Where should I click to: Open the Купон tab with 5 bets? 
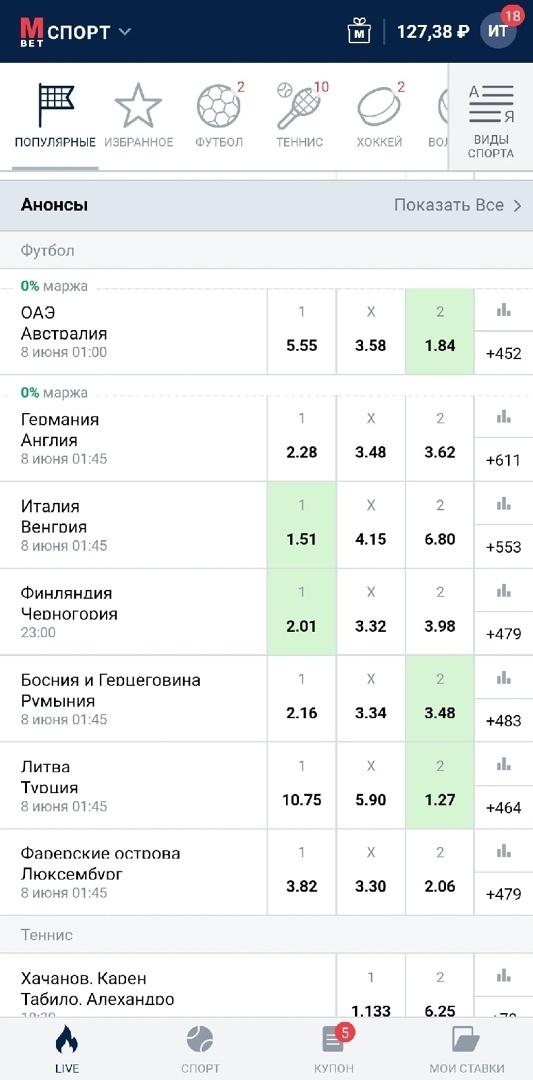tap(334, 1048)
